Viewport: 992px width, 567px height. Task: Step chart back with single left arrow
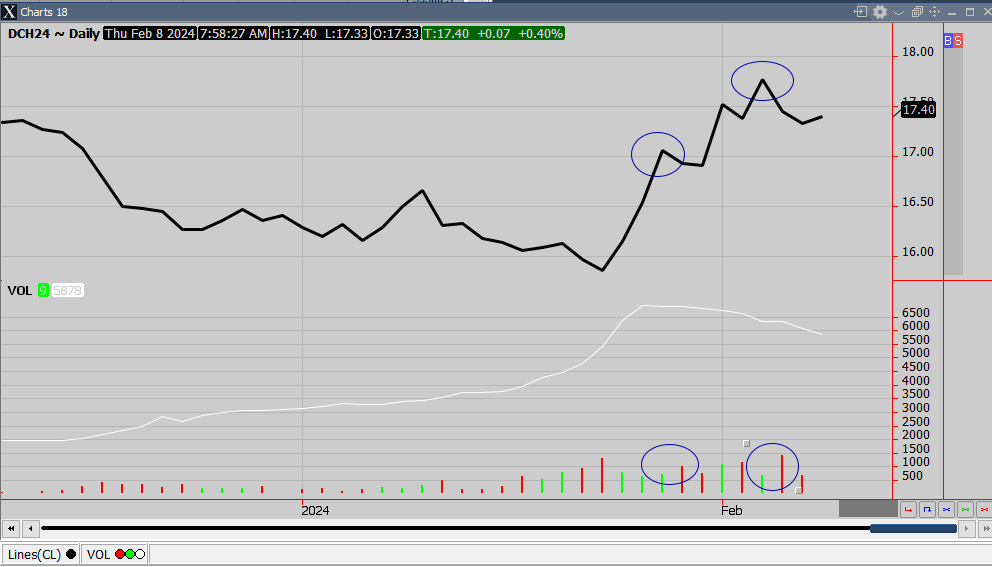(x=31, y=528)
